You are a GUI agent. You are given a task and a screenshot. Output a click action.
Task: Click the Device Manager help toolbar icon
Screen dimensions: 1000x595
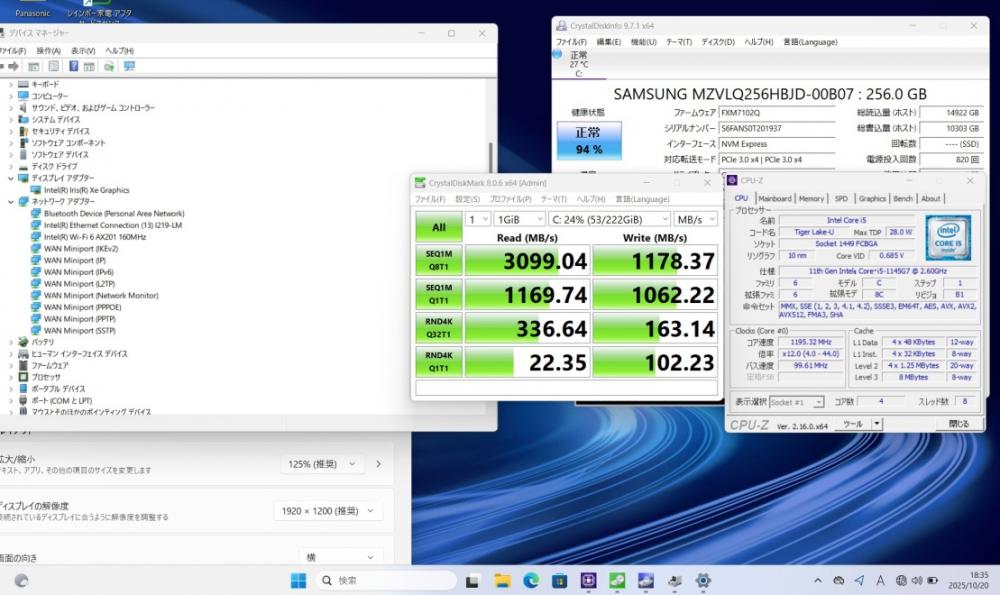(72, 66)
